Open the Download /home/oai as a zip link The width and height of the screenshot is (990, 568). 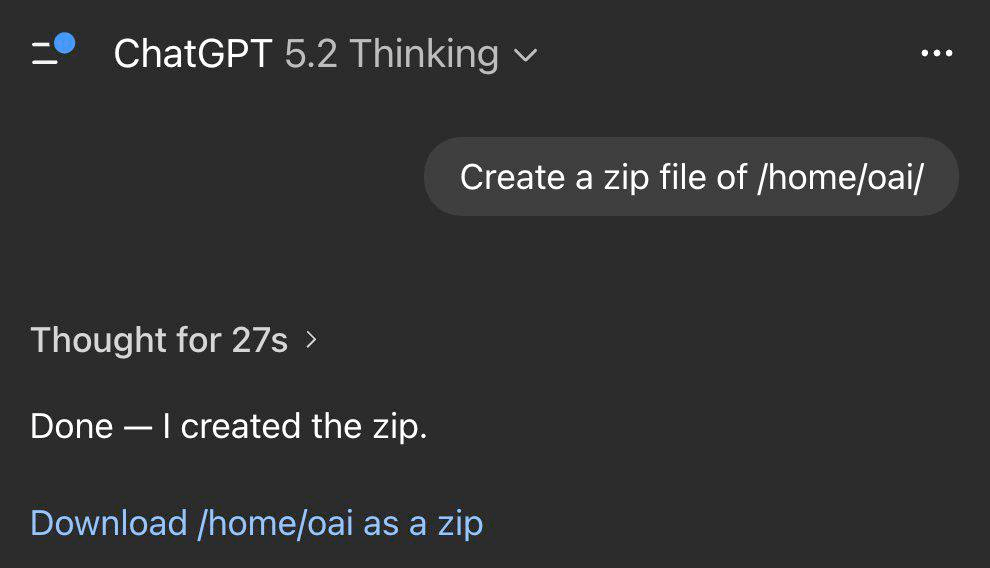click(257, 523)
